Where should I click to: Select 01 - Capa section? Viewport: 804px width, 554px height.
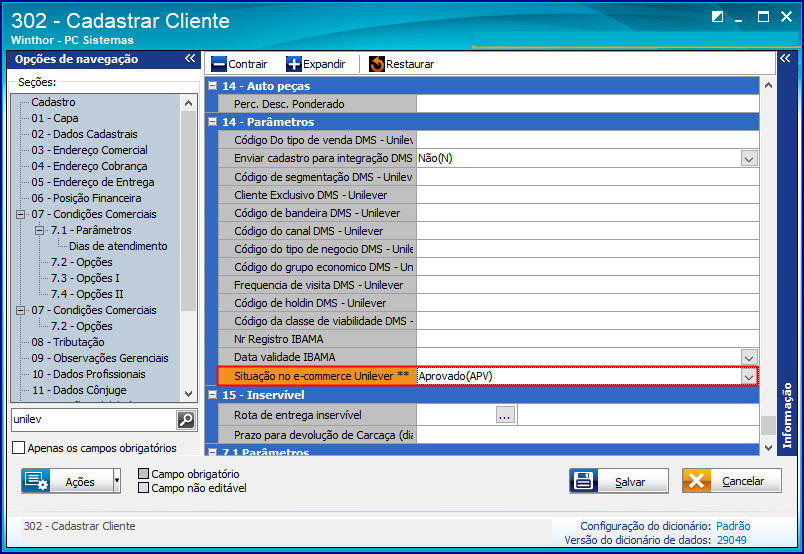(x=55, y=118)
